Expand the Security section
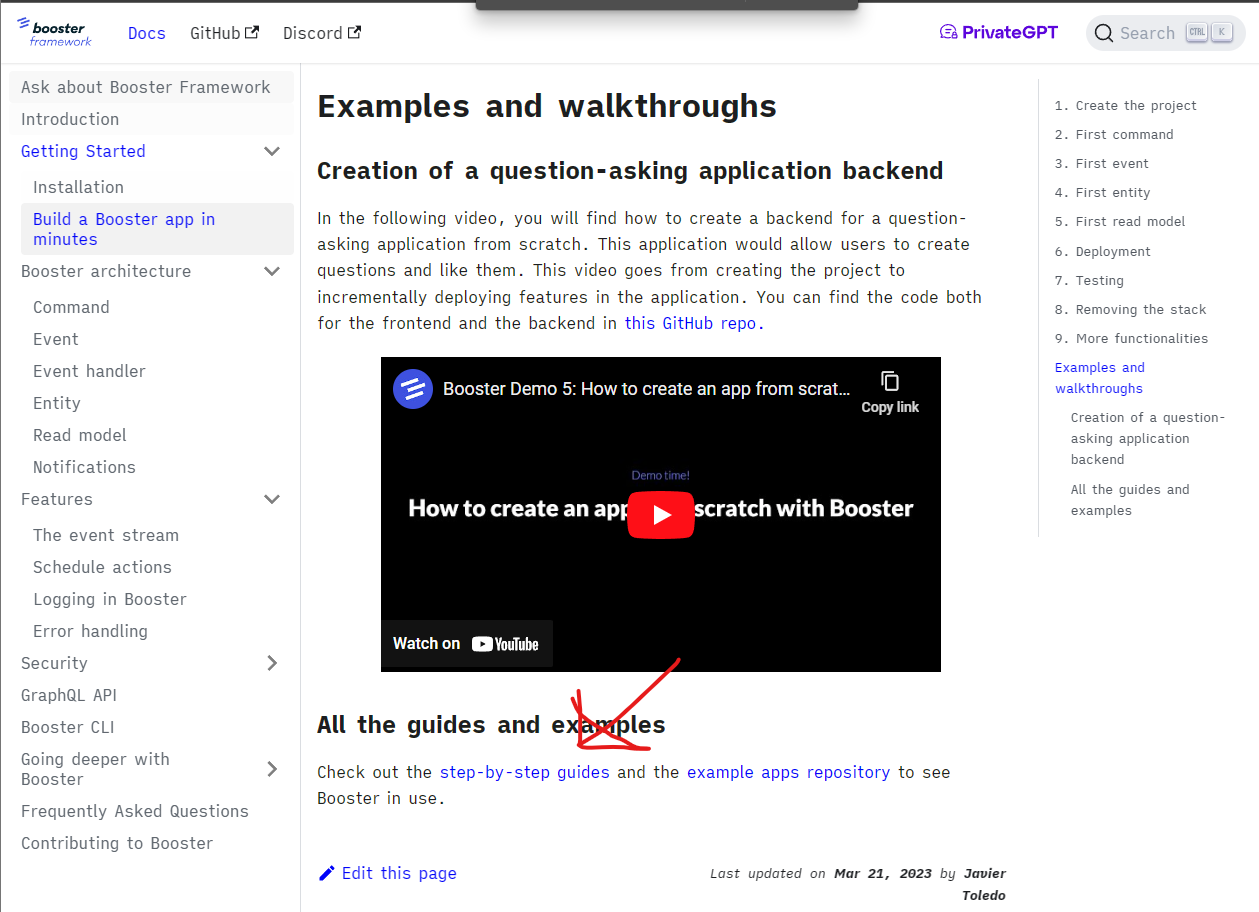Viewport: 1259px width, 912px height. pos(272,663)
